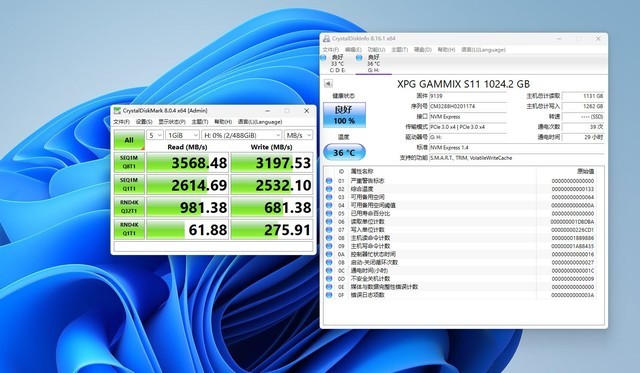Open 功能(U) menu in CrystalDiskInfo
640x373 pixels.
tap(376, 49)
